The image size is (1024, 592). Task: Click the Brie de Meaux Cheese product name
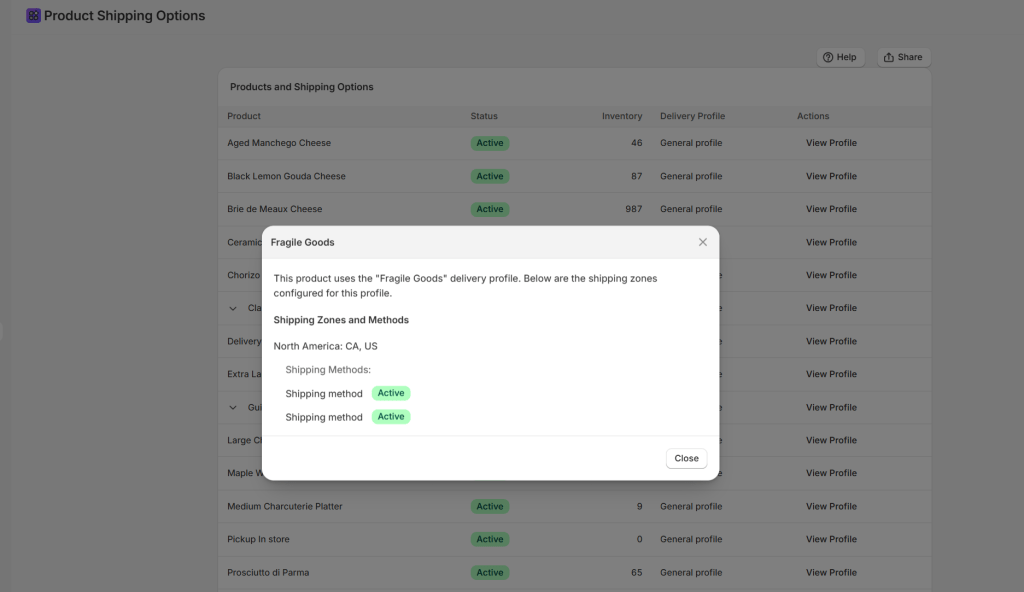275,209
